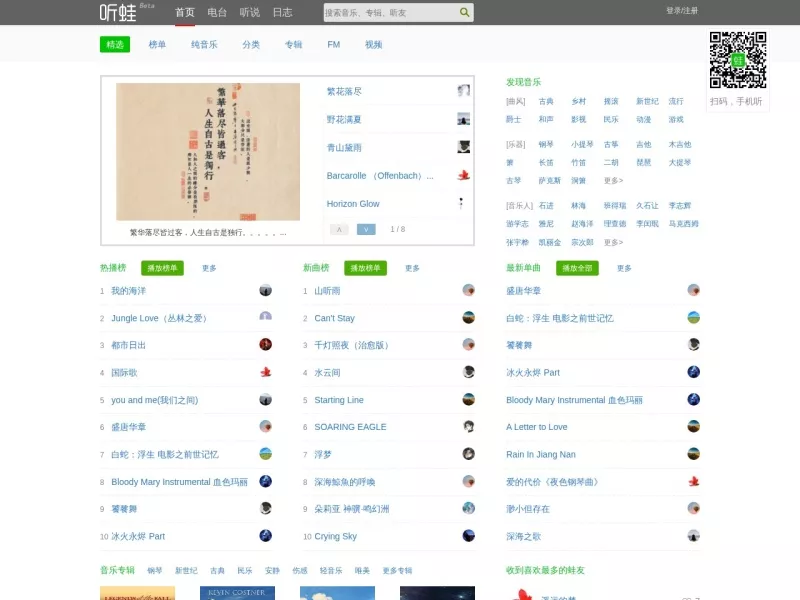800x600 pixels.
Task: Open the 听说 nav item
Action: click(x=249, y=12)
